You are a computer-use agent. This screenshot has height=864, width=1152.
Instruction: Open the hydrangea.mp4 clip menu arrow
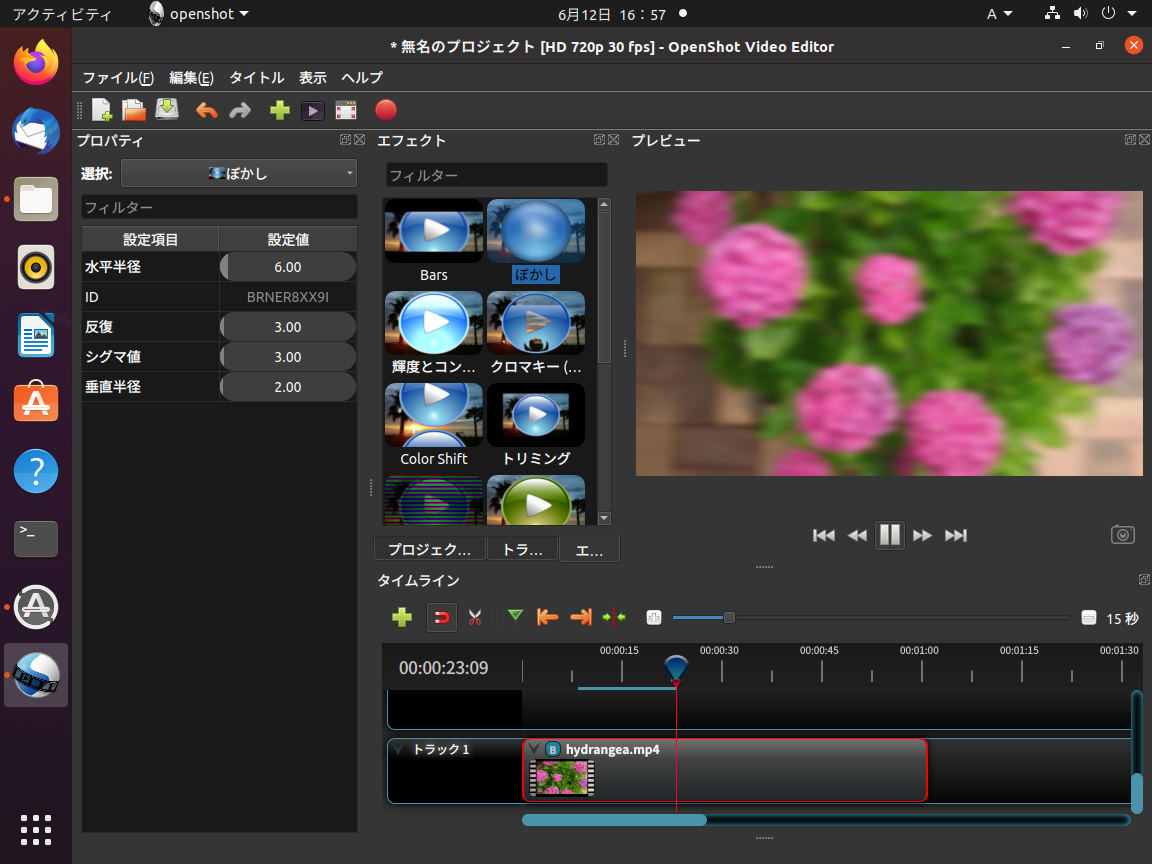click(534, 749)
